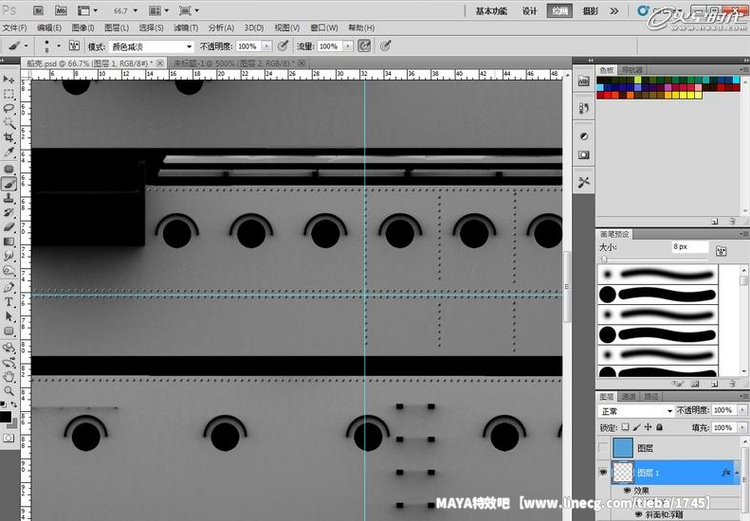The image size is (750, 521).
Task: Select the Path Selection tool
Action: 9,316
